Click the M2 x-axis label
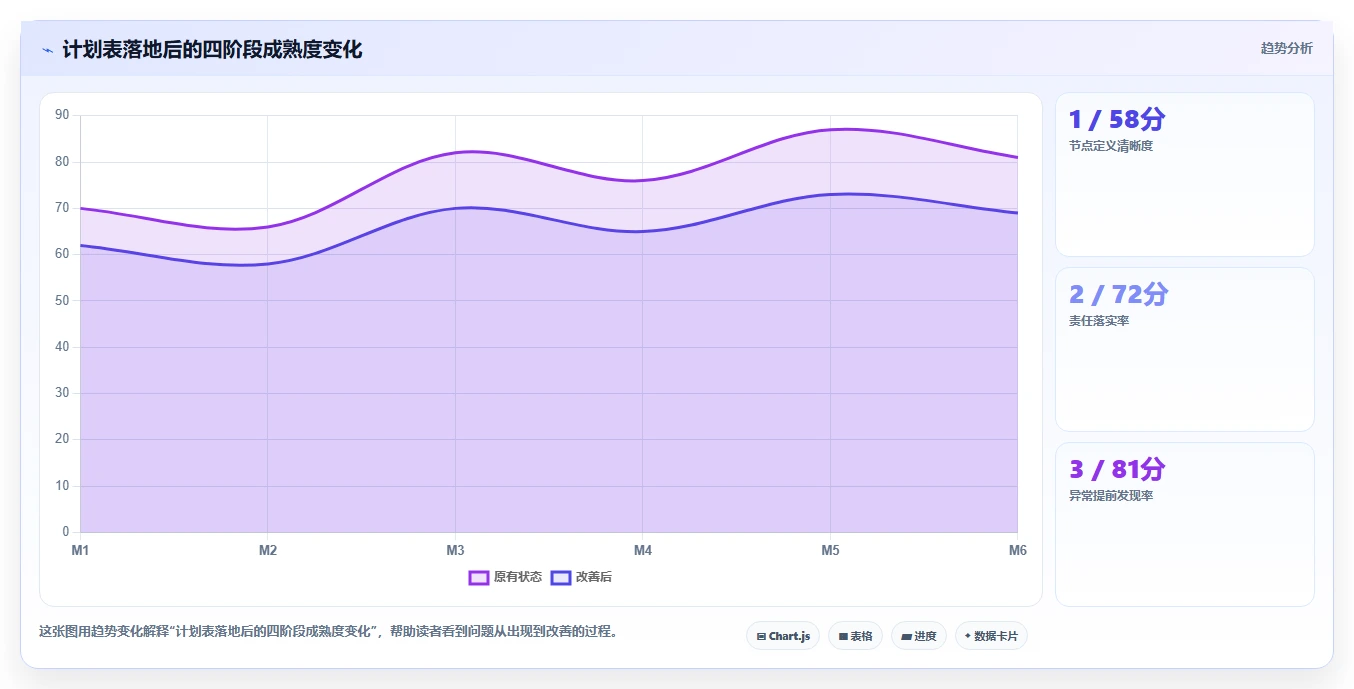This screenshot has height=689, width=1354. (268, 550)
